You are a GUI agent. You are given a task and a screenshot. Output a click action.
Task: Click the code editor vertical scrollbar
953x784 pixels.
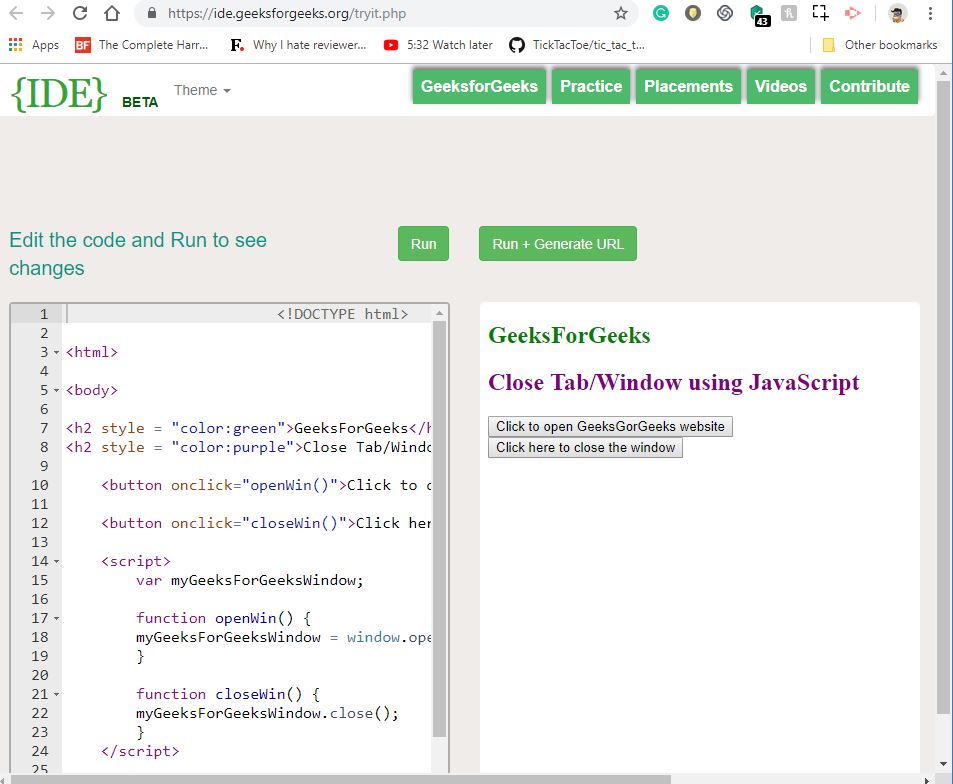tap(439, 529)
